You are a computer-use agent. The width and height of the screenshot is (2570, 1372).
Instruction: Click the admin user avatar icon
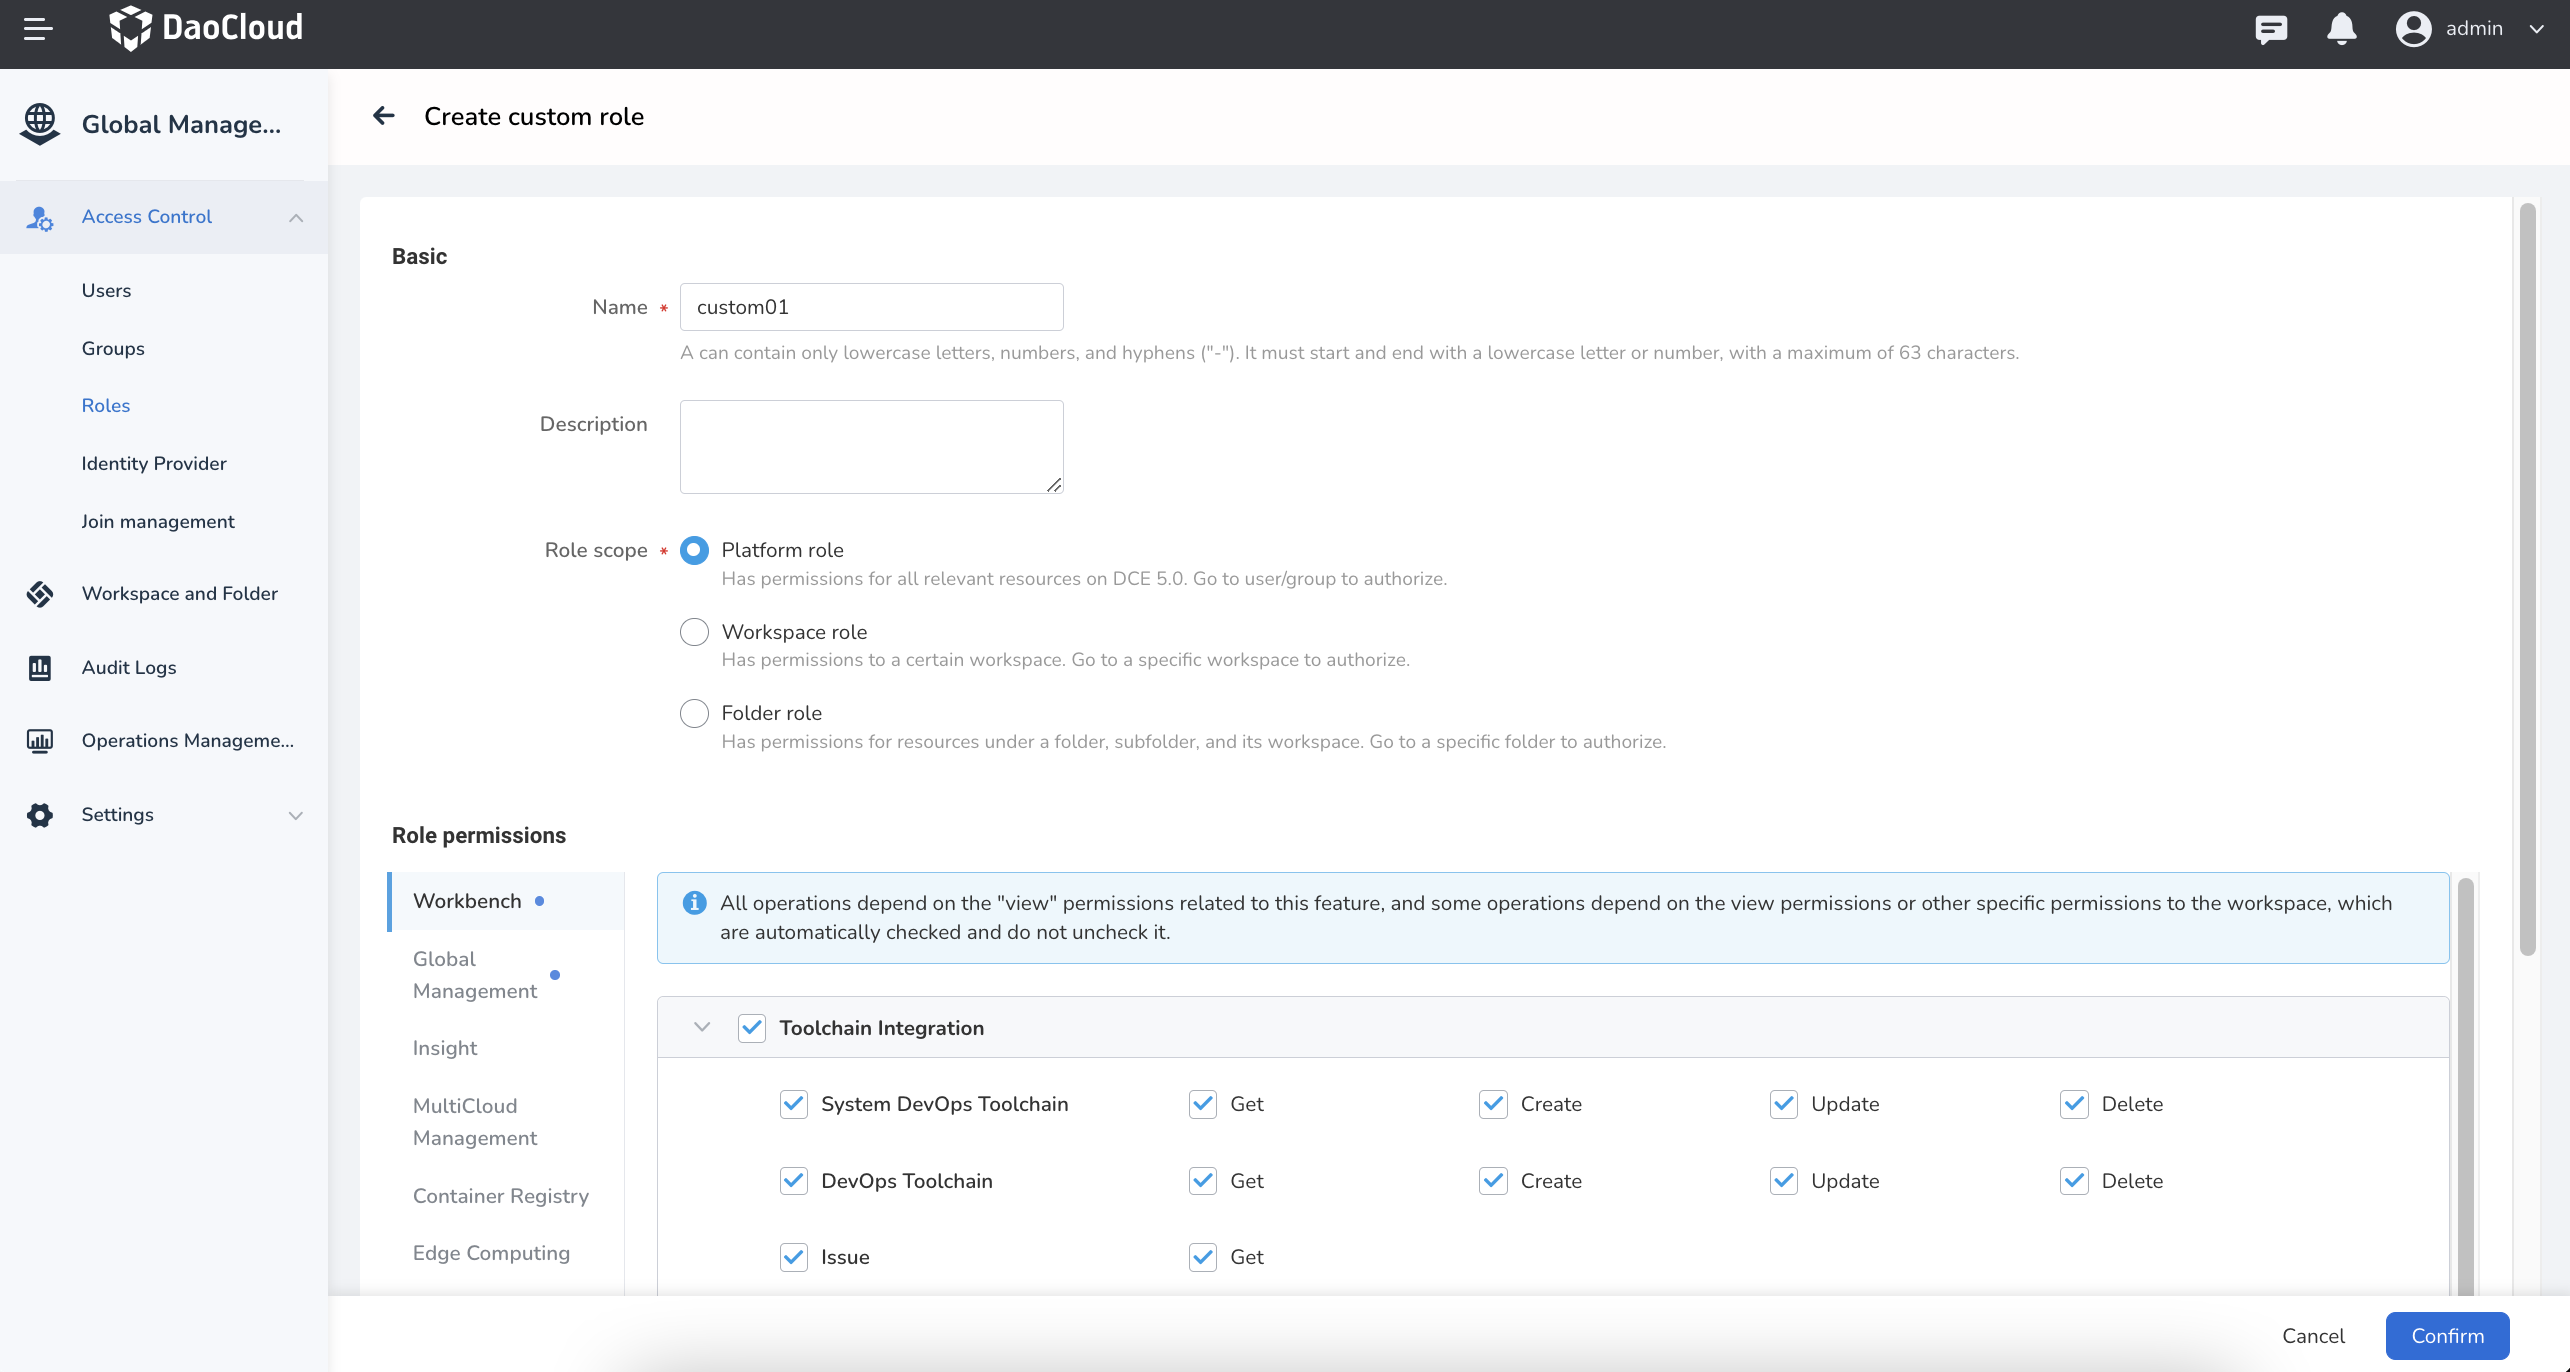(x=2413, y=29)
